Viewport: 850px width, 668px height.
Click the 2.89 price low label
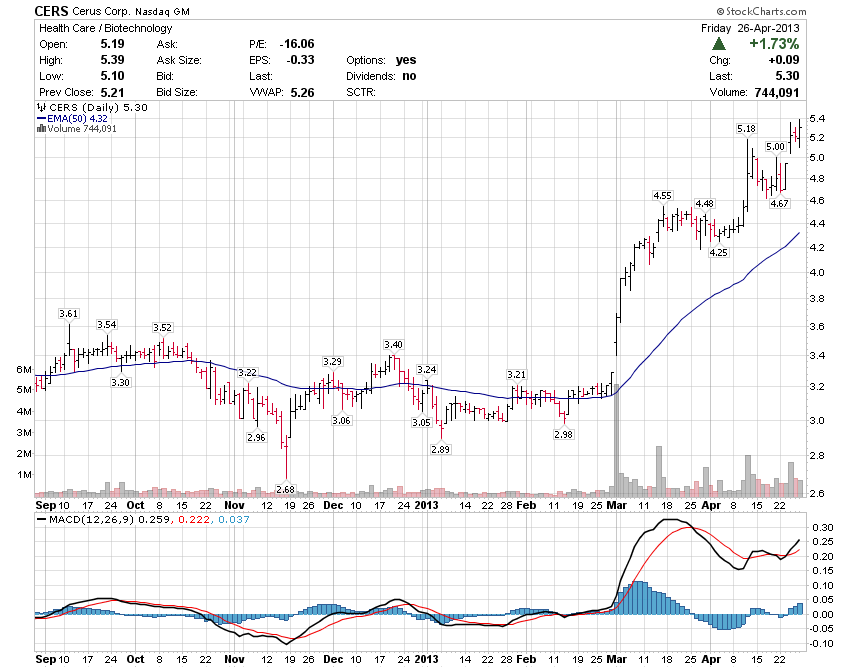click(x=441, y=449)
